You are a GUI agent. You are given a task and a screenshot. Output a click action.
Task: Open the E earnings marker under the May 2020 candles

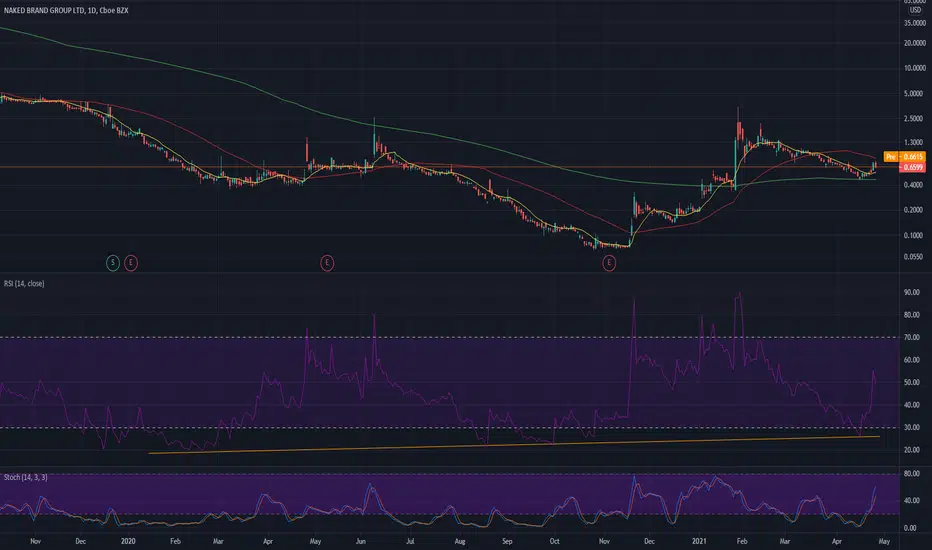pyautogui.click(x=327, y=262)
